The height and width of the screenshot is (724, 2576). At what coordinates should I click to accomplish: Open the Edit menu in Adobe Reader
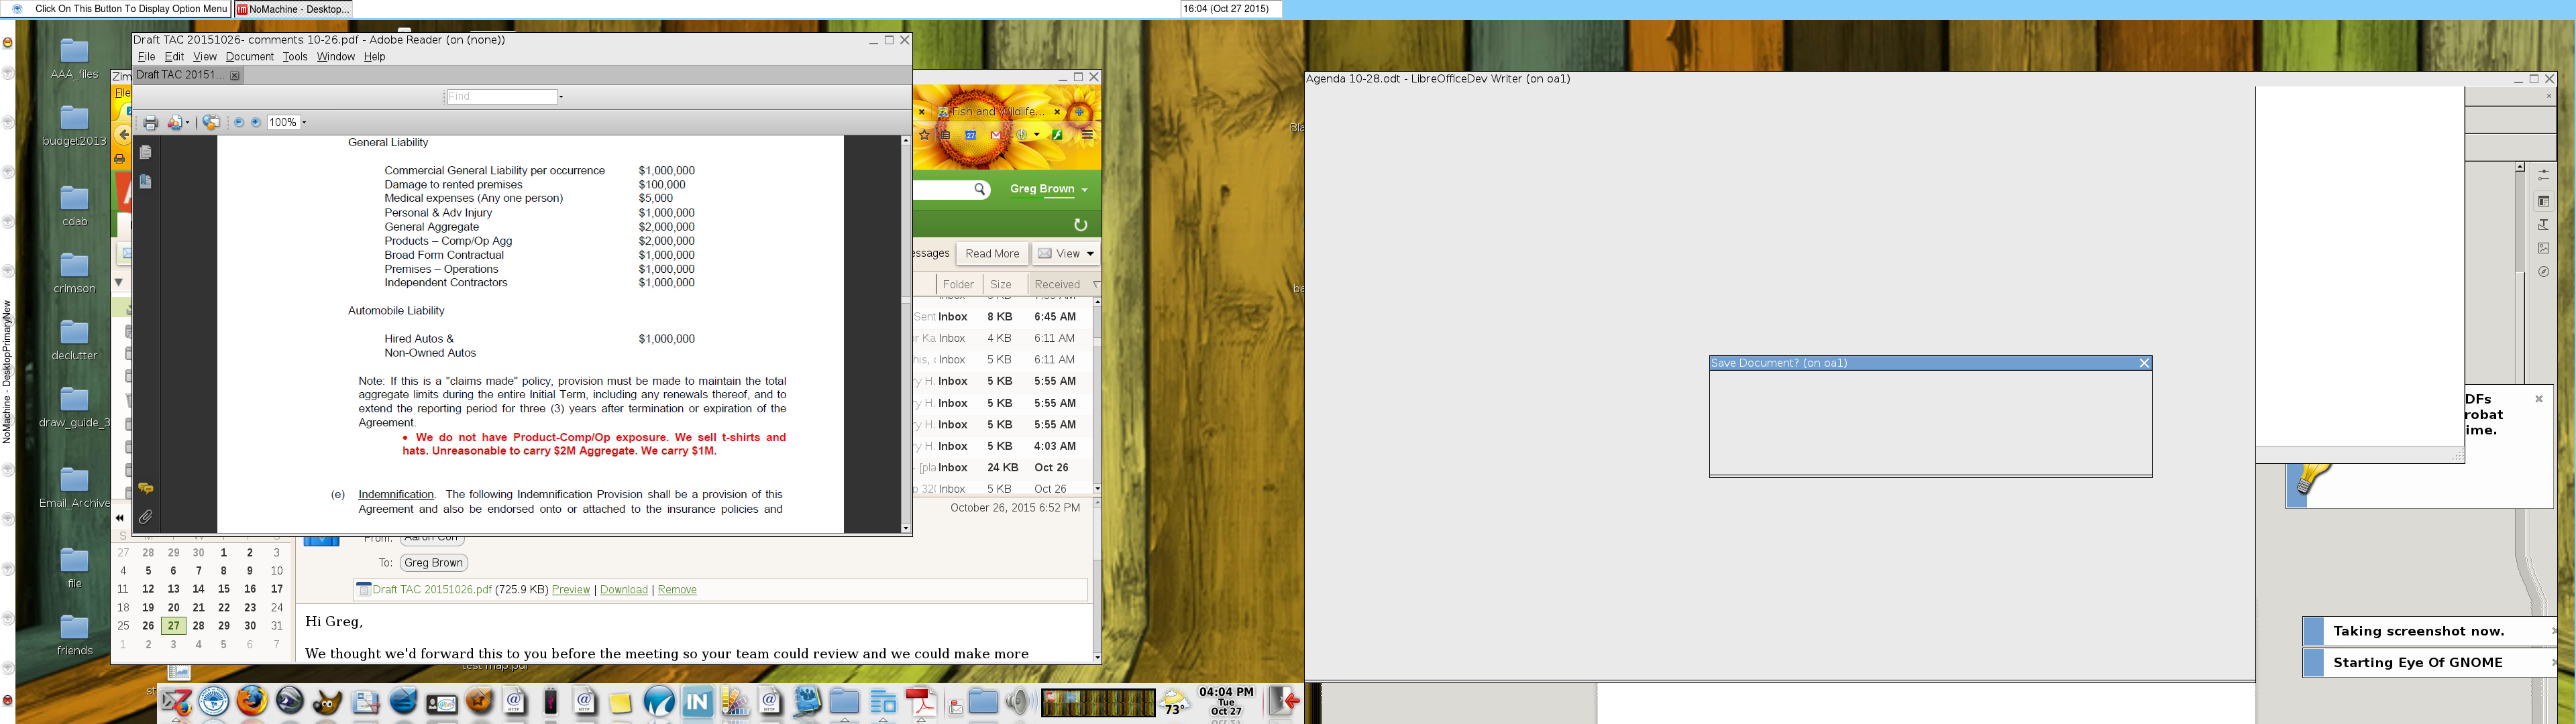click(x=174, y=57)
